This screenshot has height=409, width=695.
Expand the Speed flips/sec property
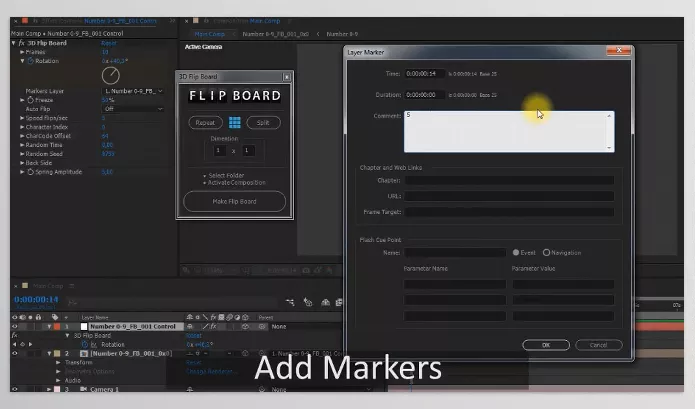[22, 118]
